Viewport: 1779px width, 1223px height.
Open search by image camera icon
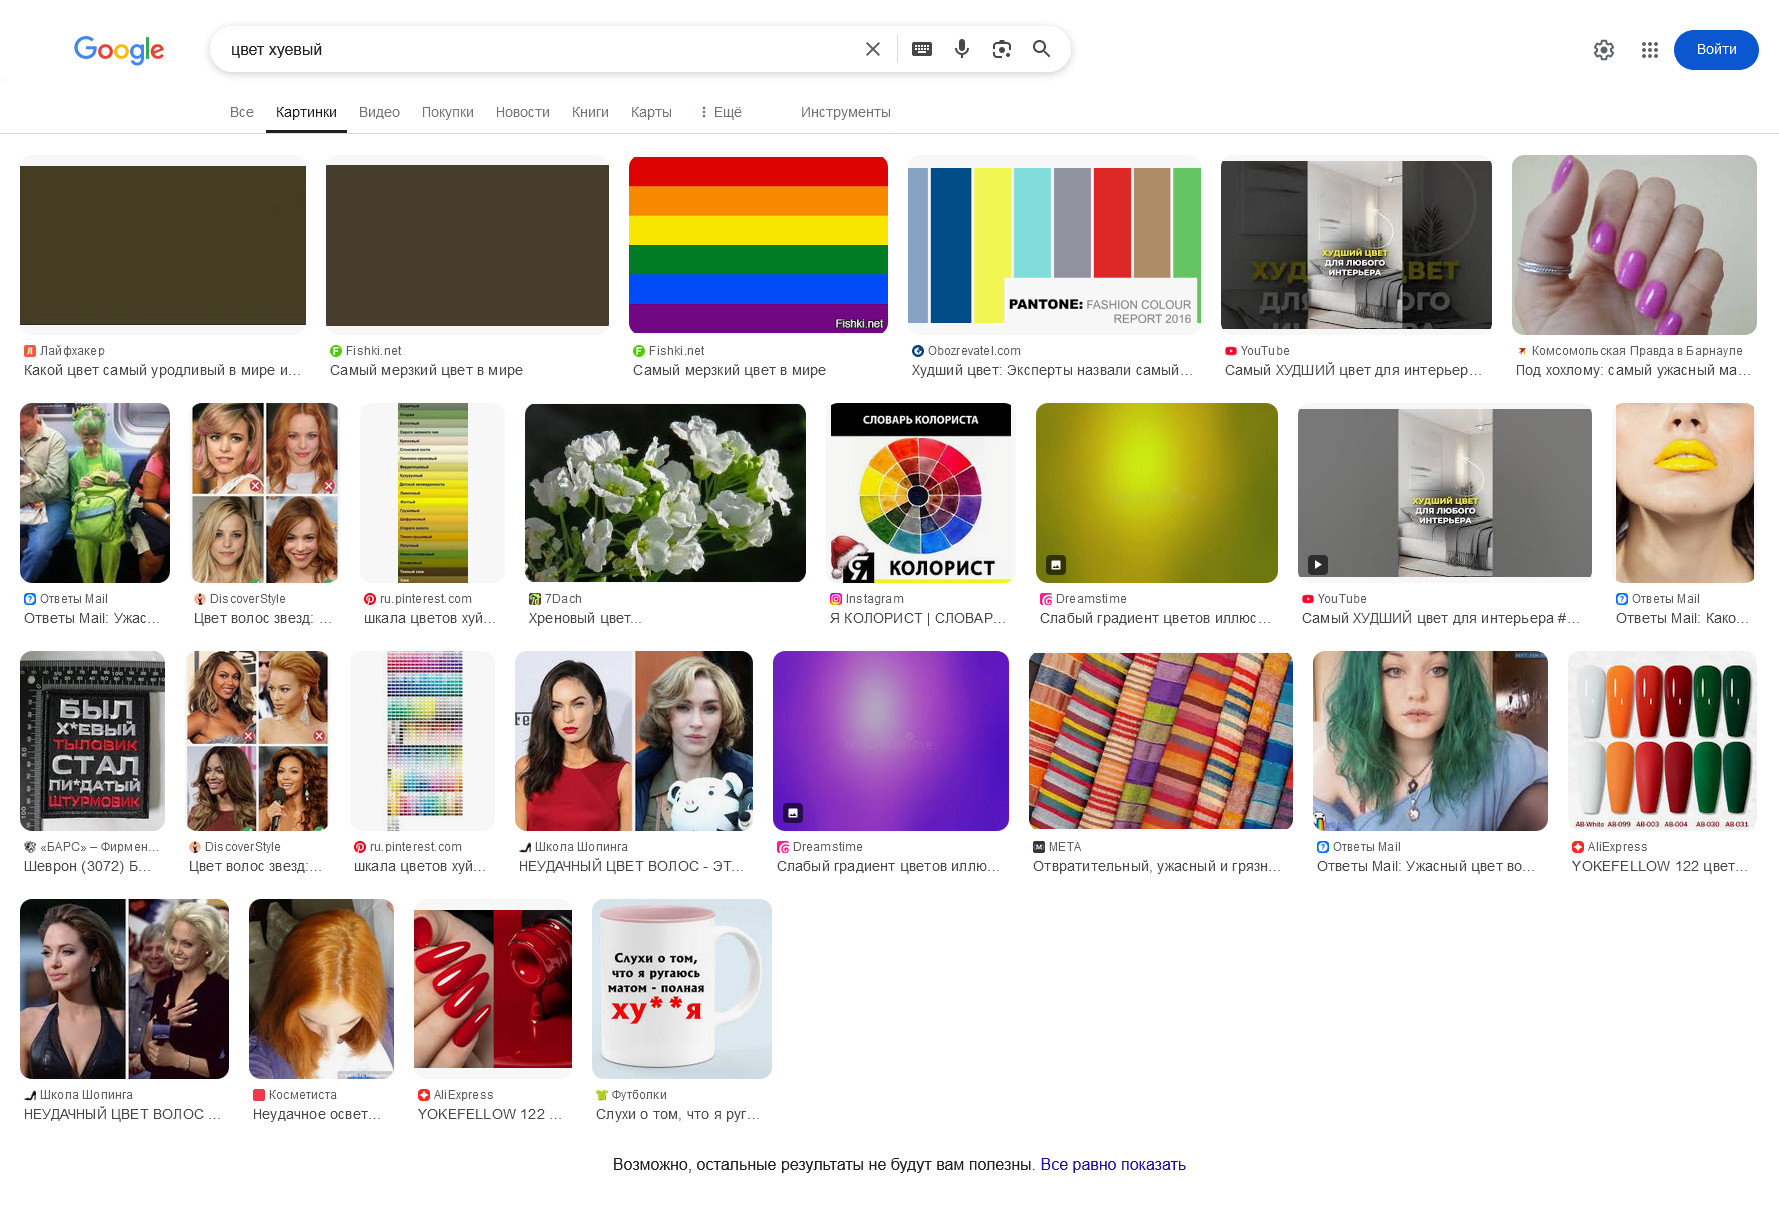pos(1002,49)
